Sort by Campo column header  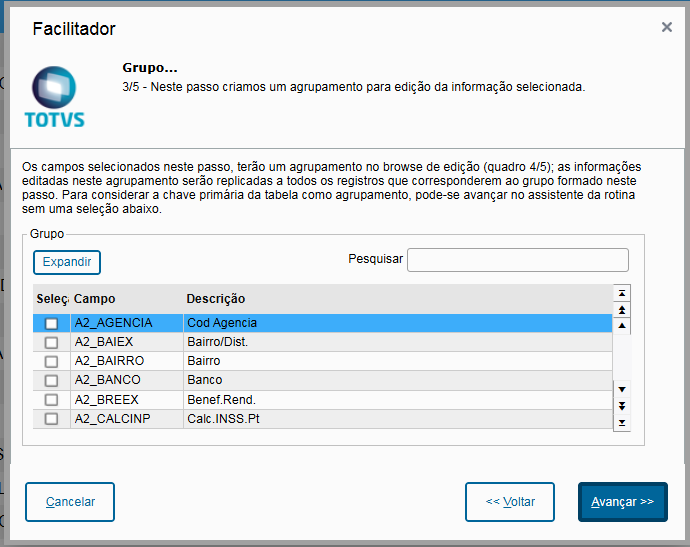(x=94, y=299)
